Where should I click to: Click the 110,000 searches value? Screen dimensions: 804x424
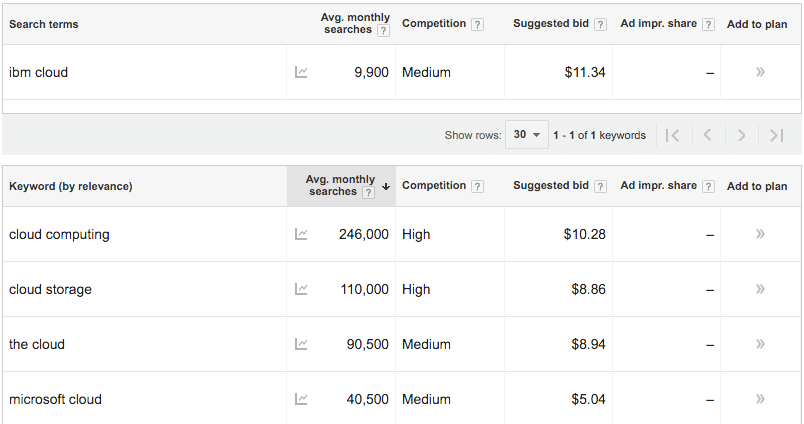click(365, 289)
